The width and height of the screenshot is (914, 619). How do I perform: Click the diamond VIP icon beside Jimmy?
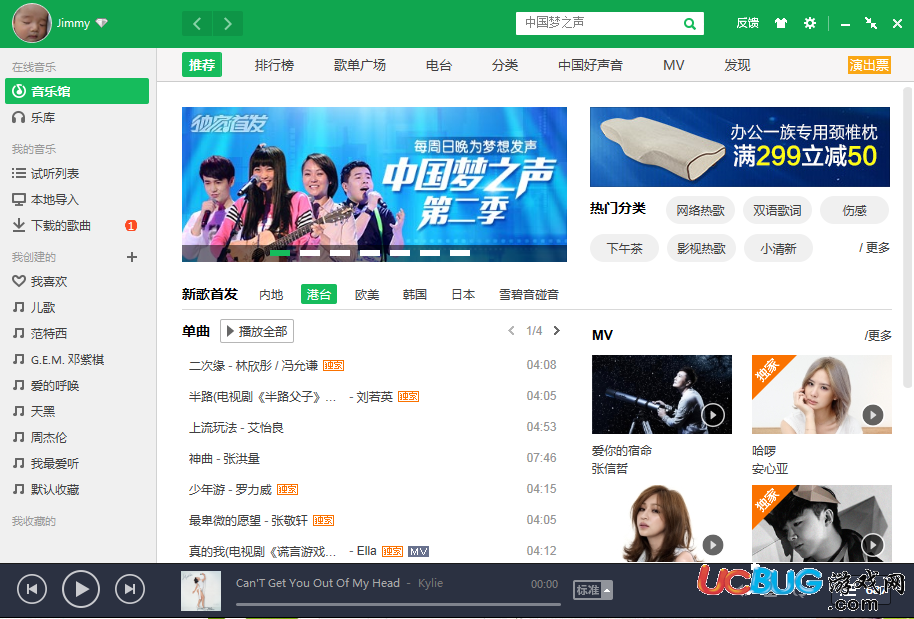coord(102,23)
